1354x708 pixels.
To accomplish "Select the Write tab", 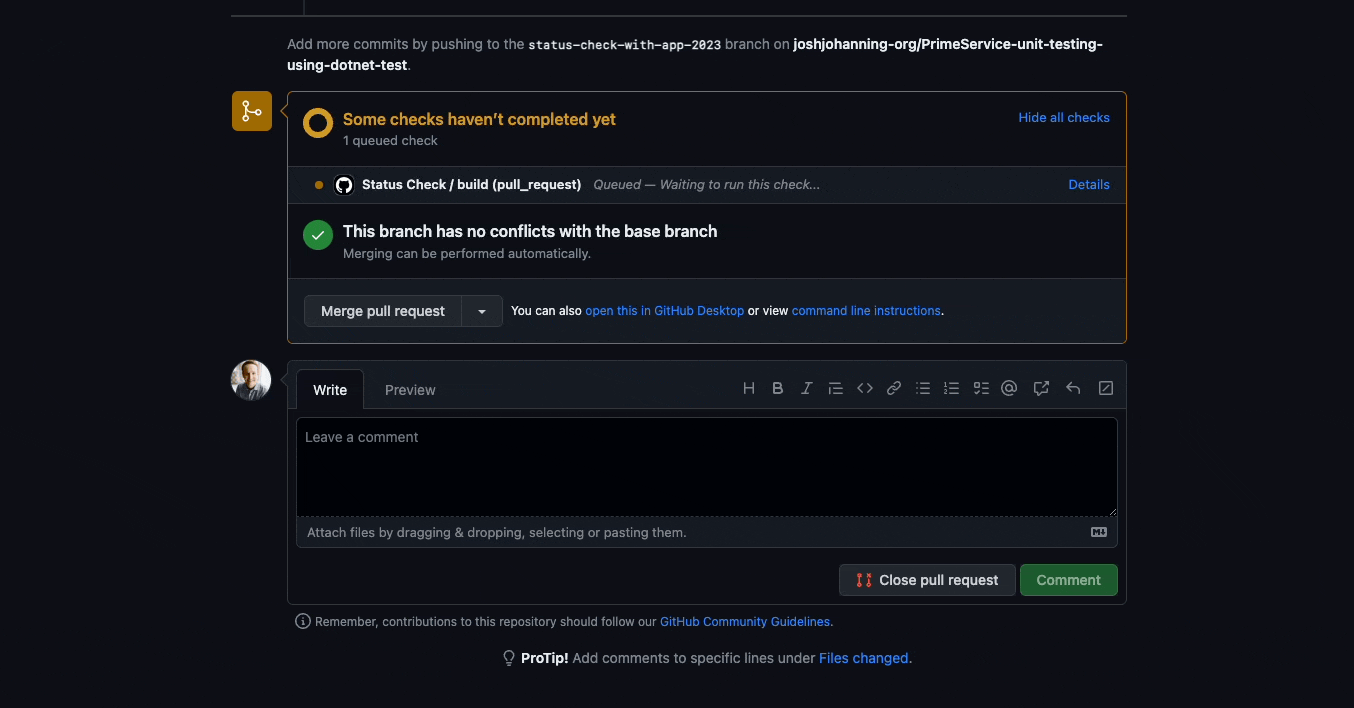I will (x=330, y=390).
